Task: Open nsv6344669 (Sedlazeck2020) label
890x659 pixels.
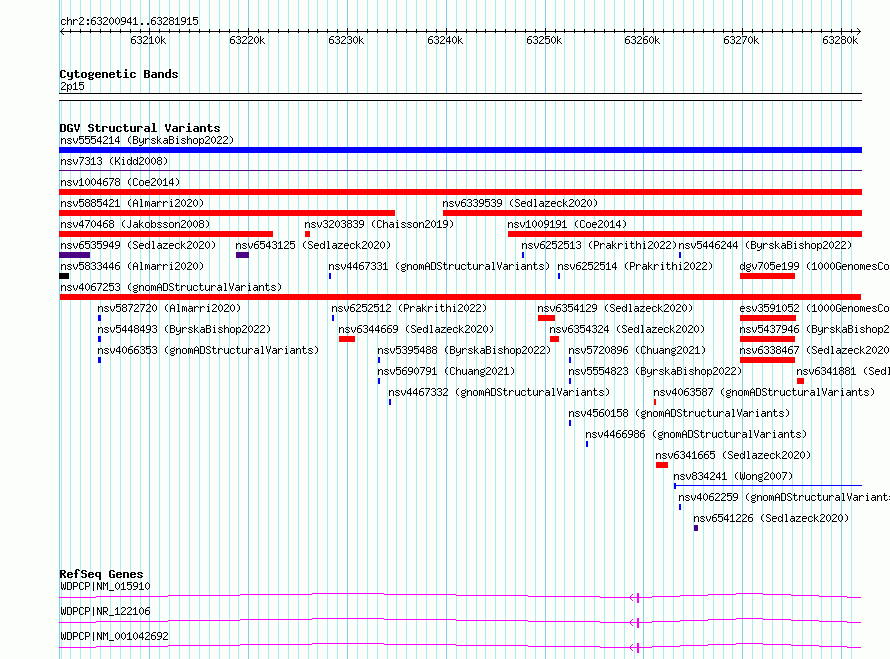Action: pyautogui.click(x=416, y=329)
